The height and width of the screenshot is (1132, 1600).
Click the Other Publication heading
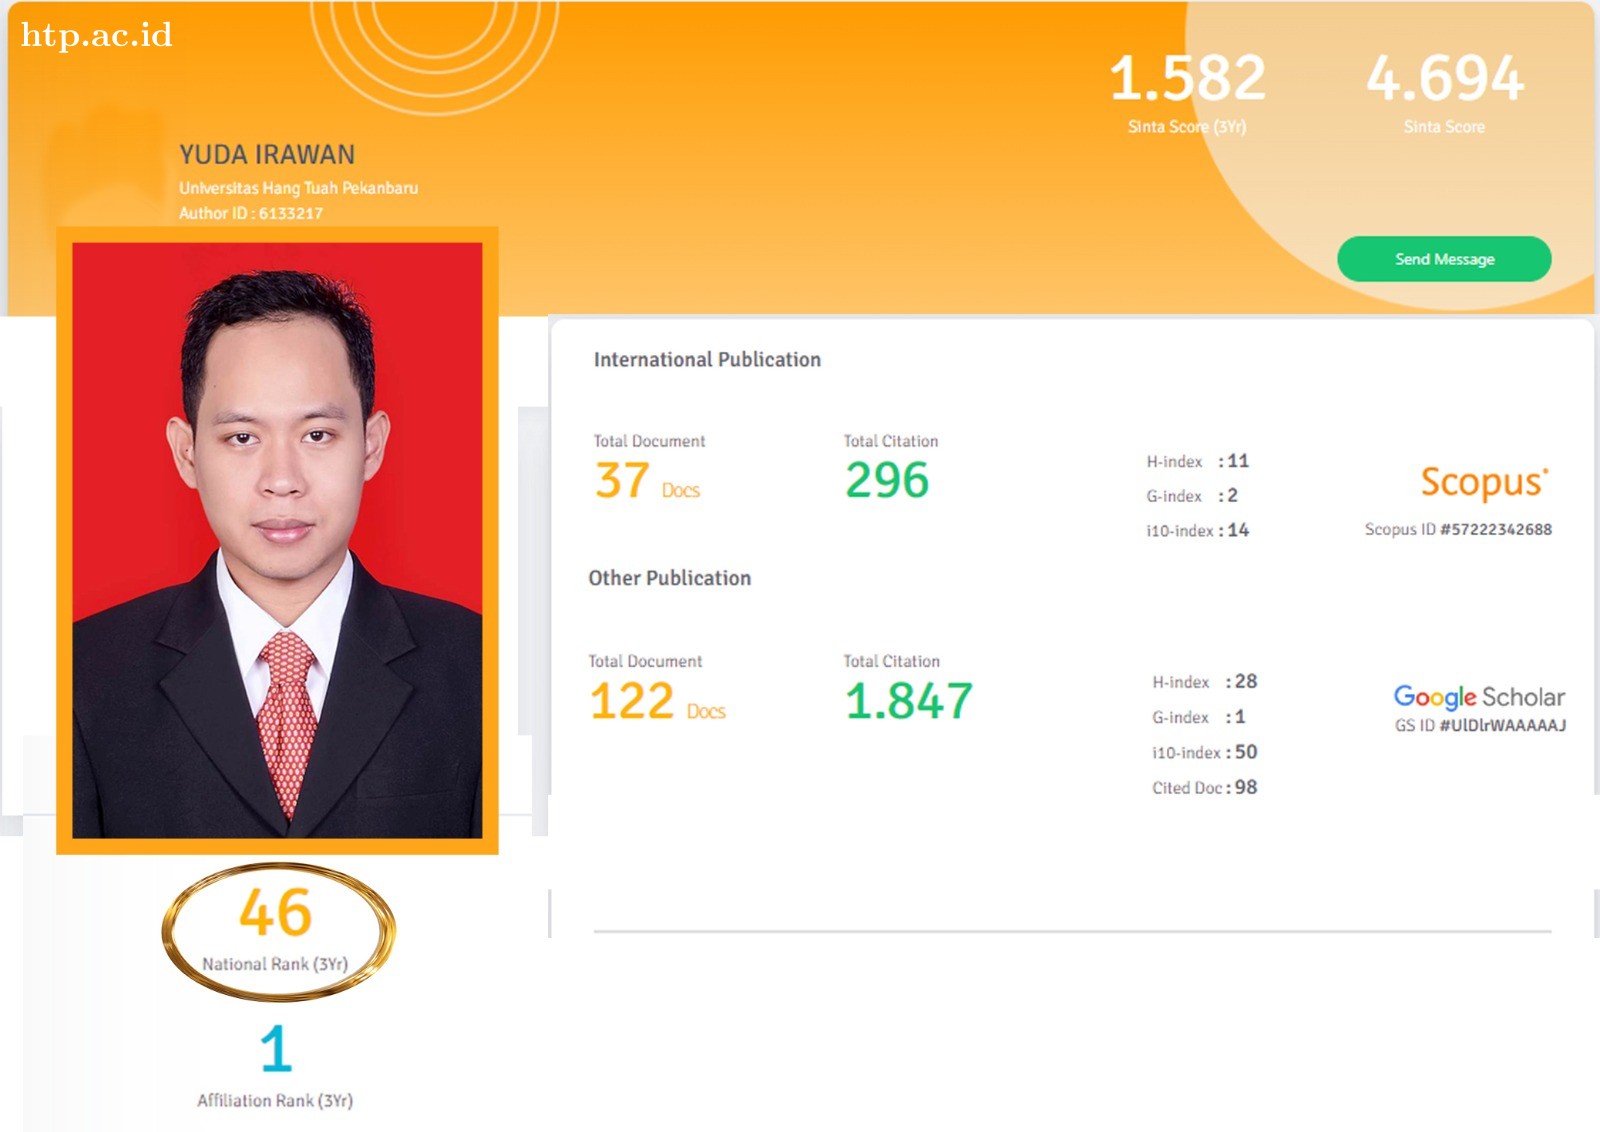coord(669,578)
